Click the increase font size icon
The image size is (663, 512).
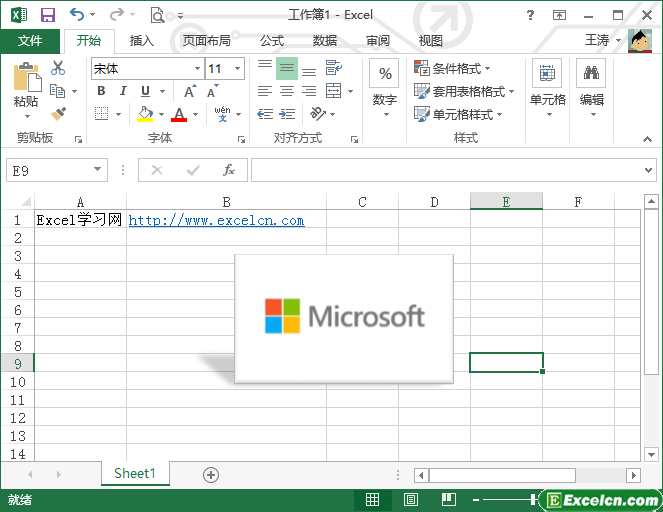(189, 92)
